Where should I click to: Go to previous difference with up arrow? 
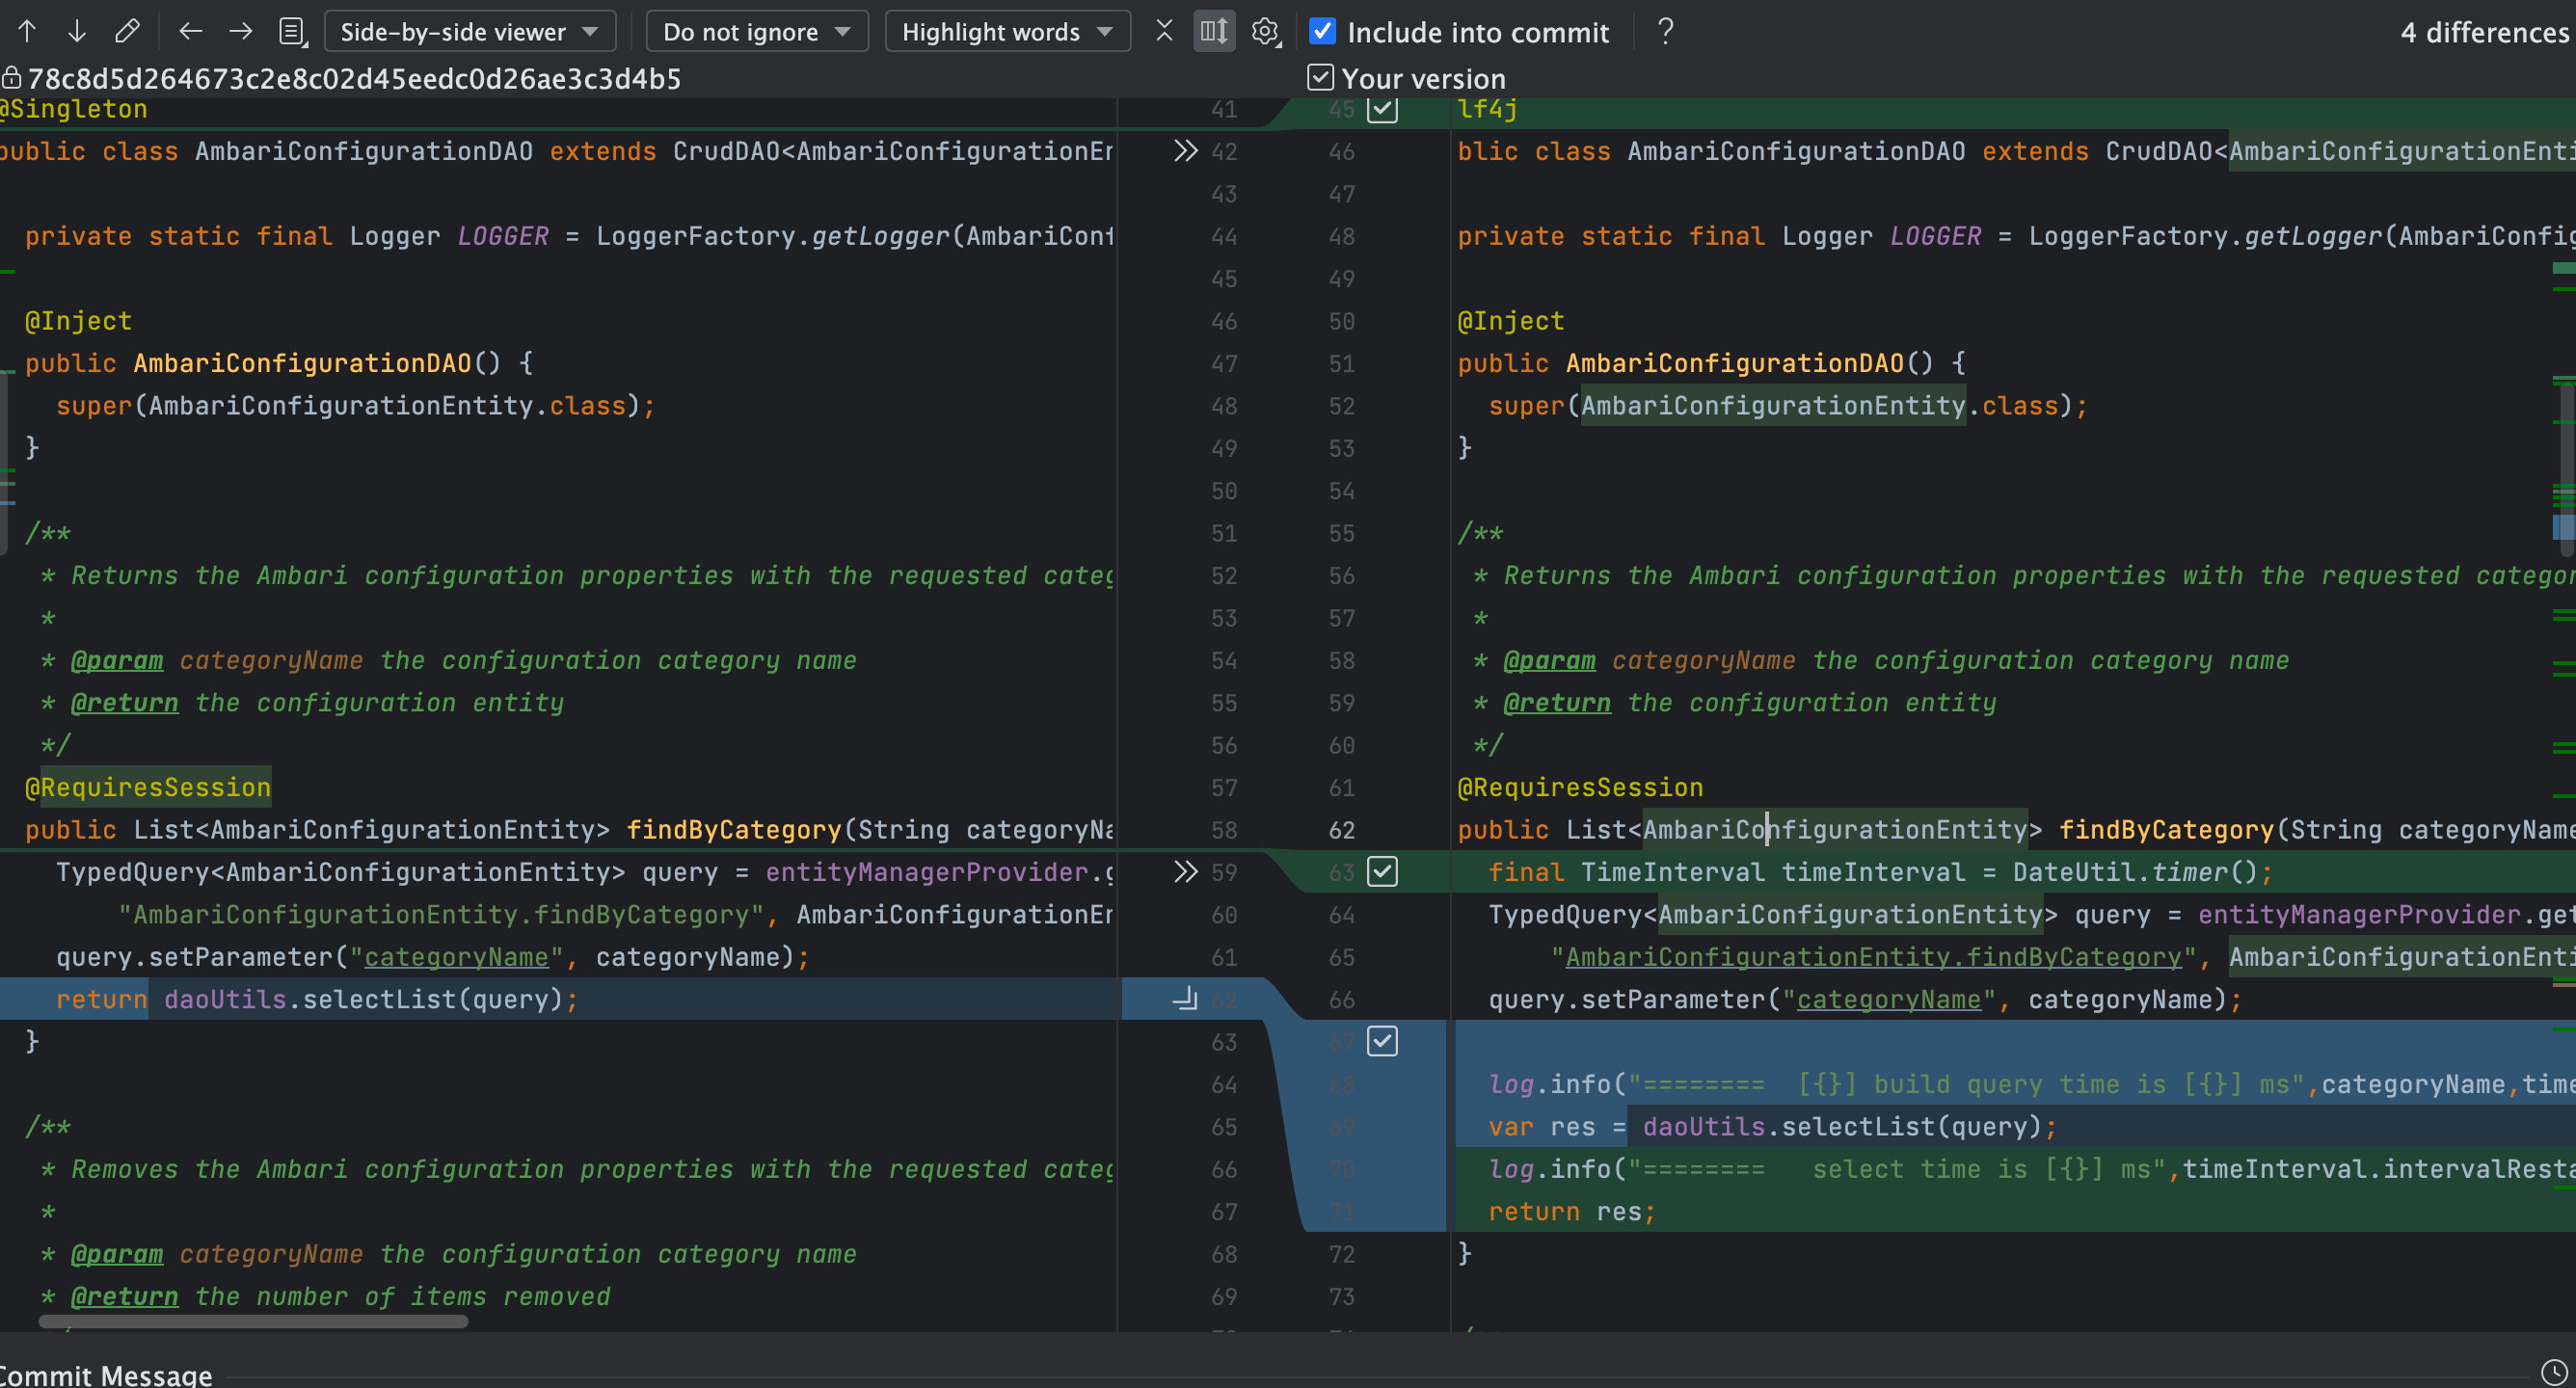27,31
